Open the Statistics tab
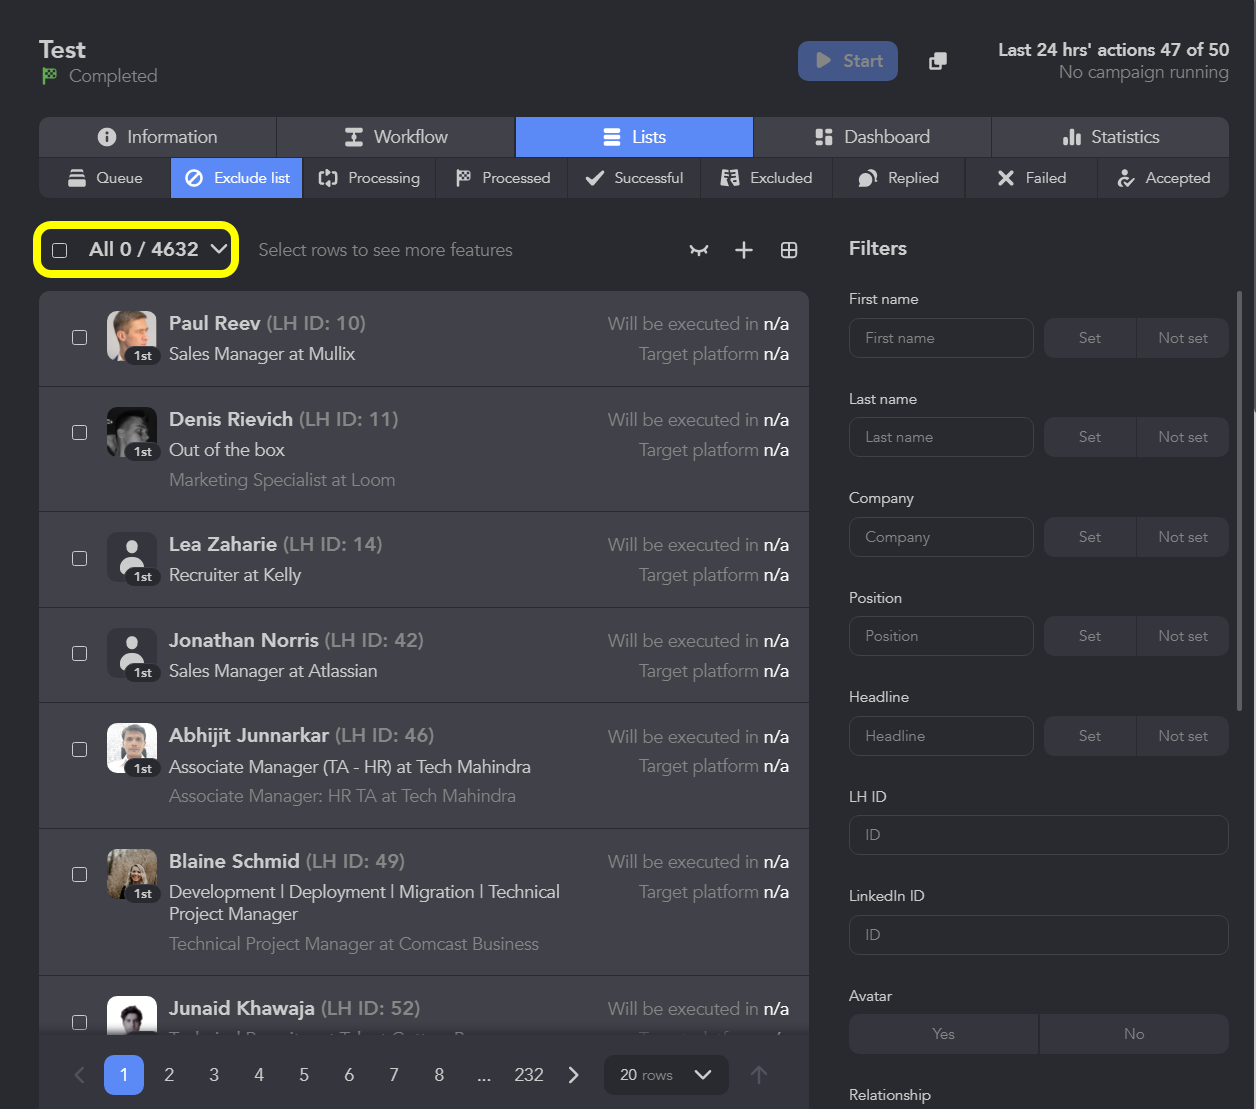Image resolution: width=1256 pixels, height=1109 pixels. 1110,137
